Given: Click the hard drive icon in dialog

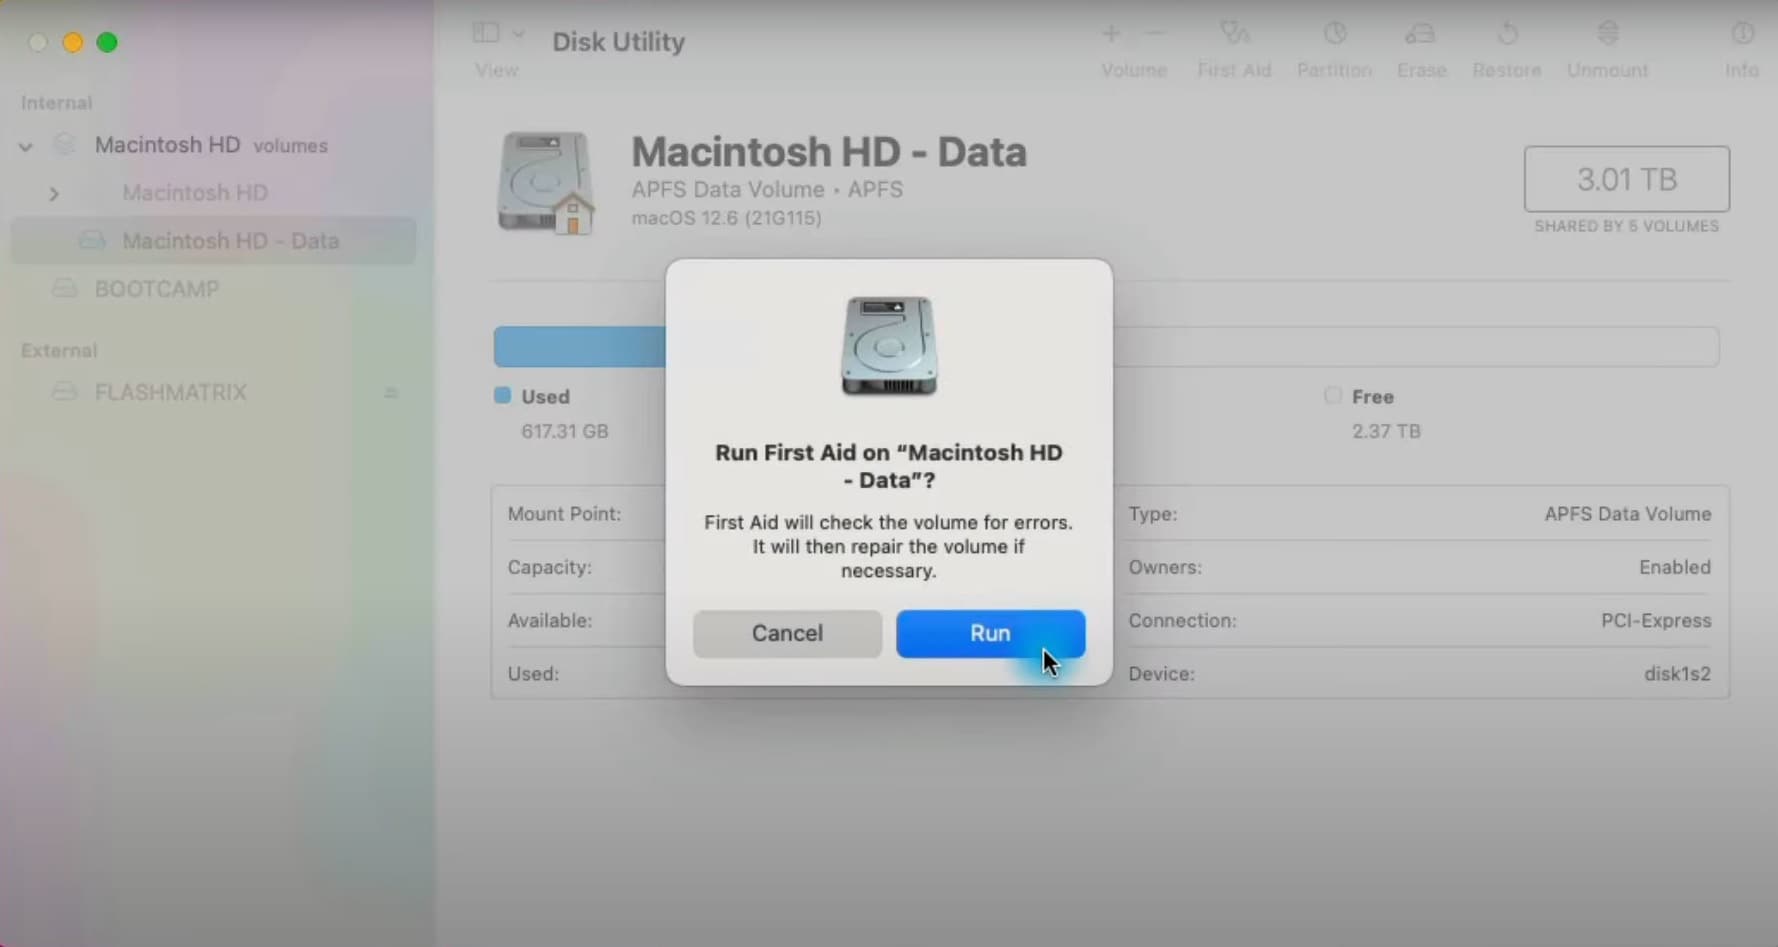Looking at the screenshot, I should [889, 346].
